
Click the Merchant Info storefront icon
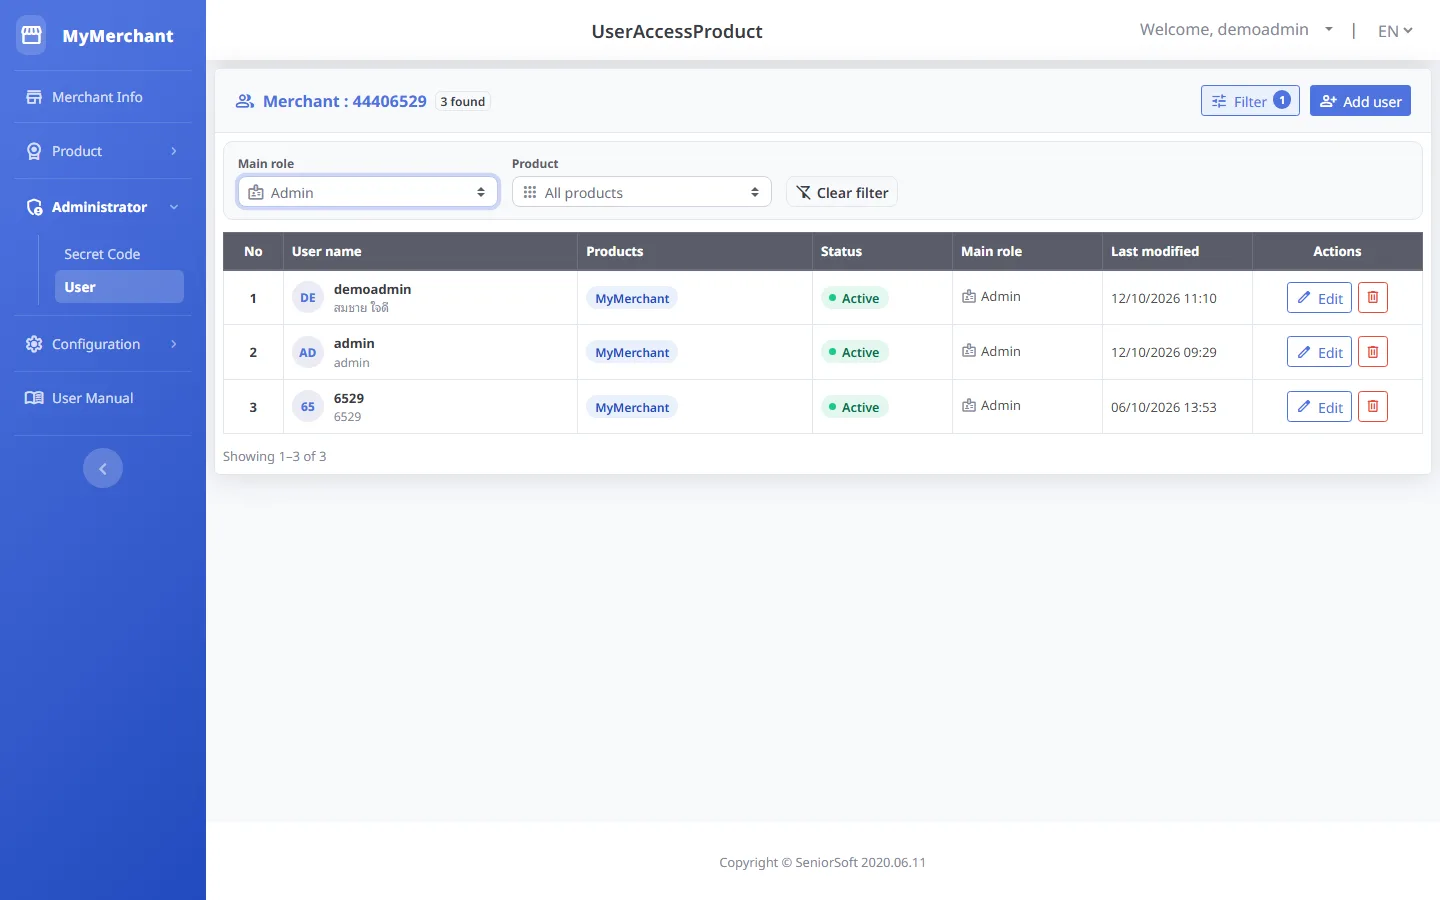click(x=34, y=97)
